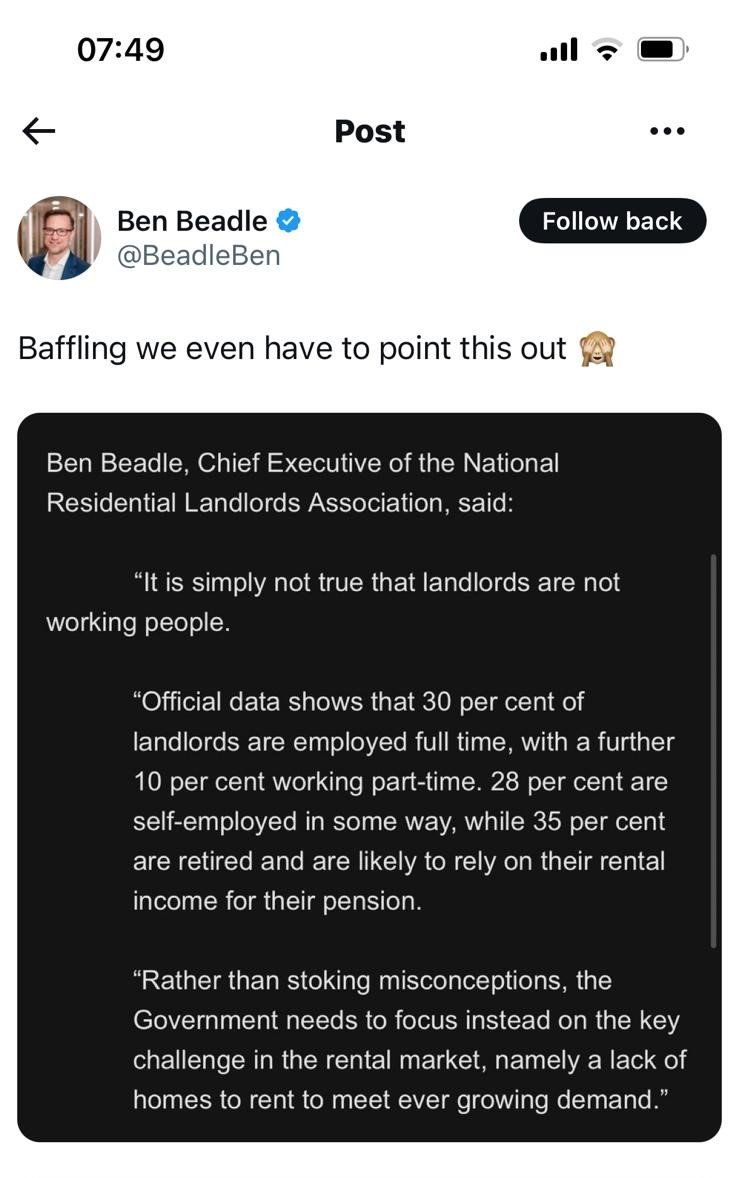Click the "Post" header title
739x1178 pixels.
tap(370, 131)
